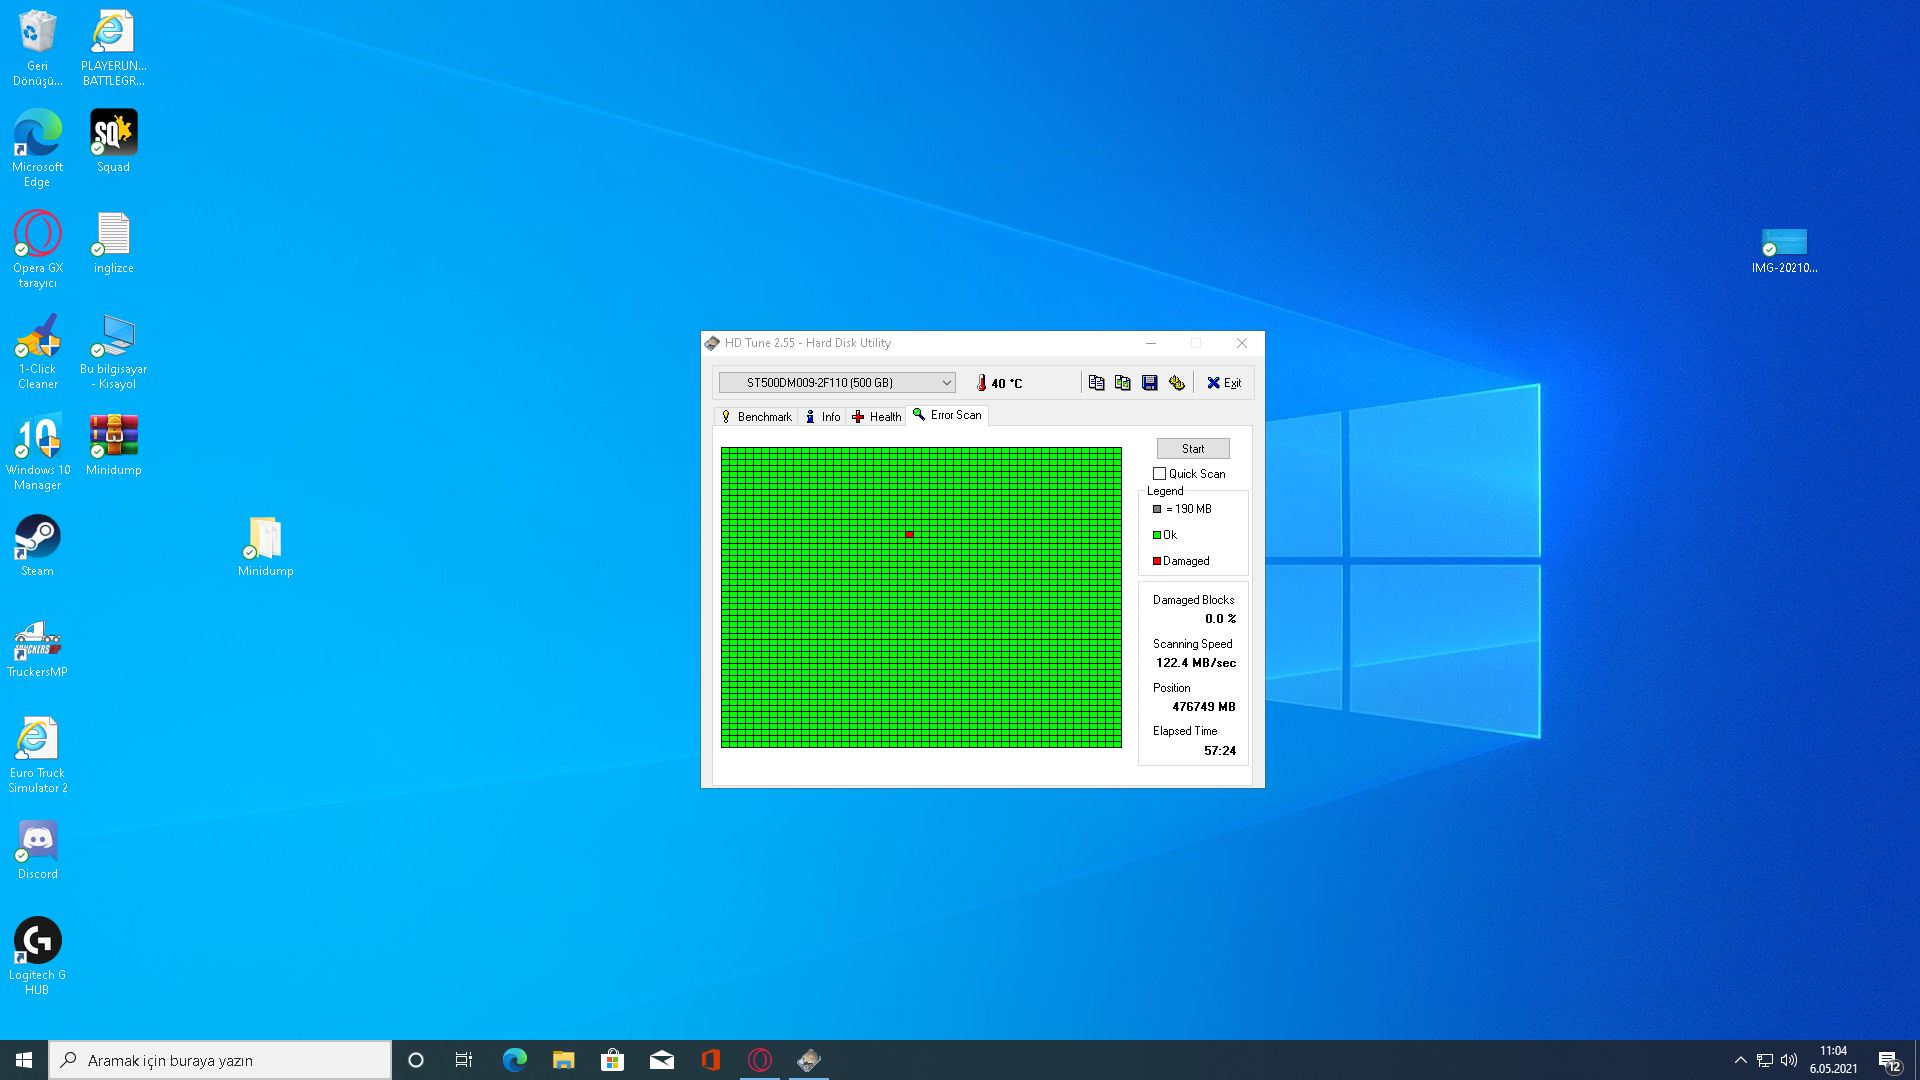Screen dimensions: 1920x1080
Task: Click the red Damaged legend swatch
Action: [x=1157, y=561]
